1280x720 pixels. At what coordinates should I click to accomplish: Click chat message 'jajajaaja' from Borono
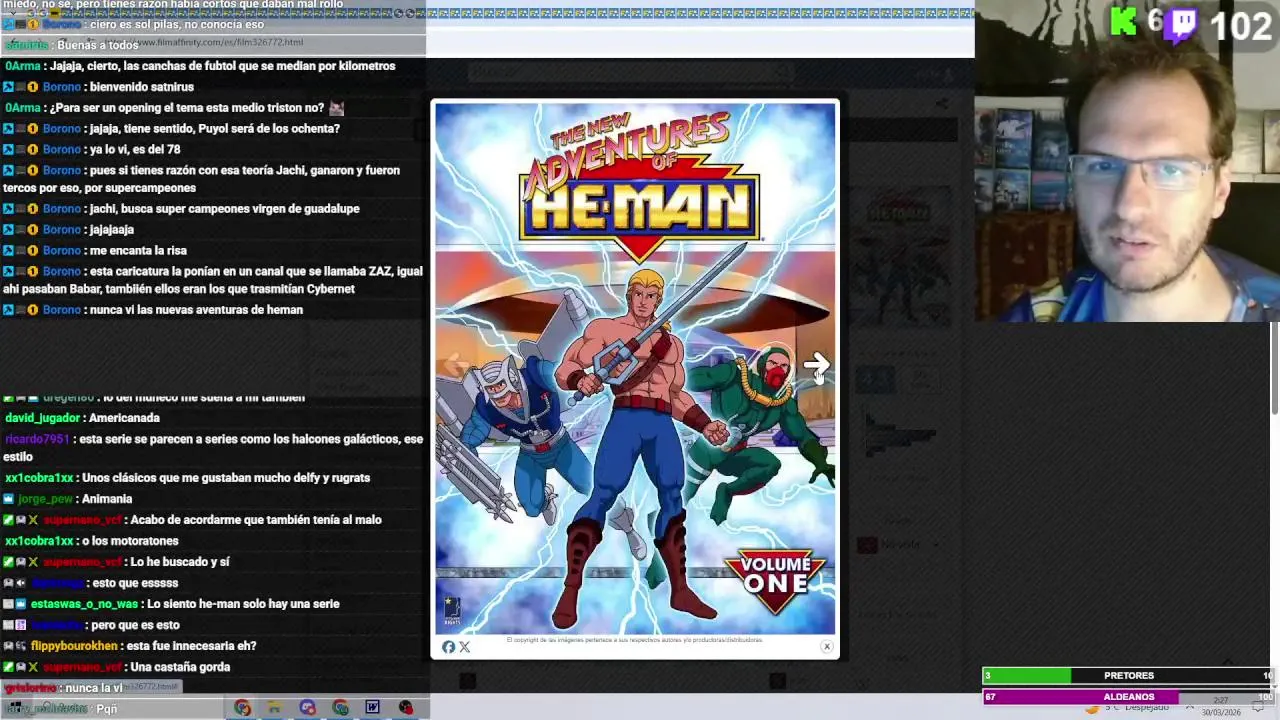[x=111, y=229]
